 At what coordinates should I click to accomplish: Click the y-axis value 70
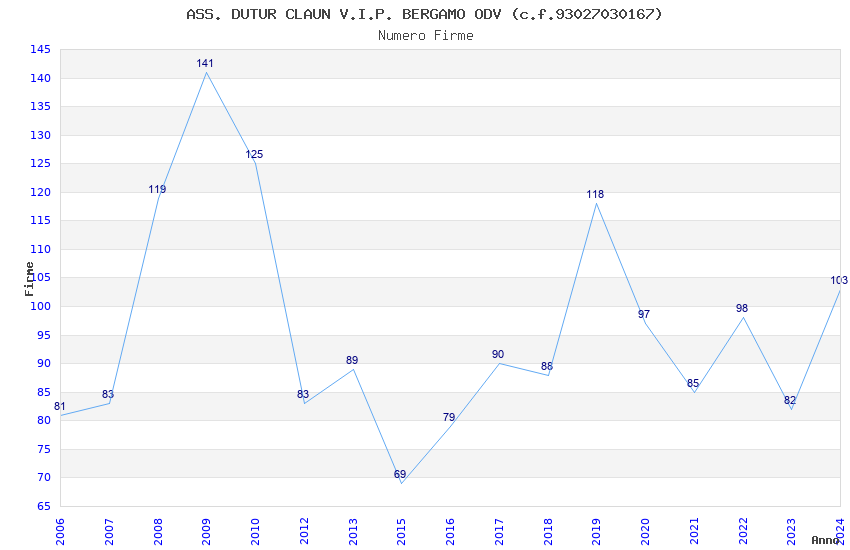[x=44, y=478]
